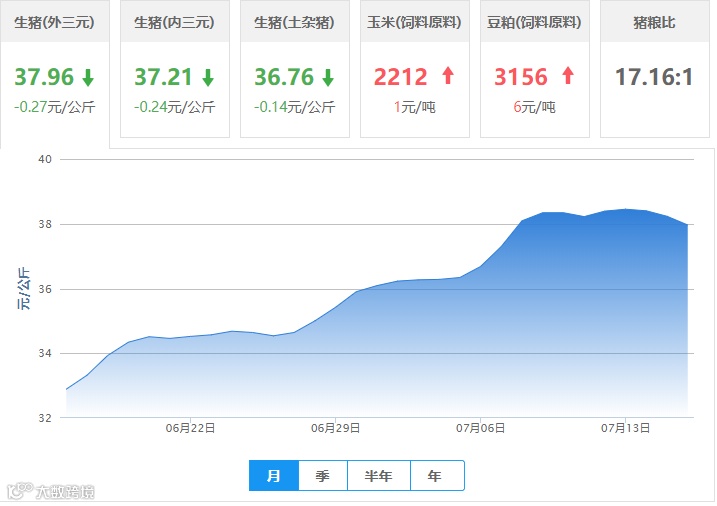
Task: Click the change text -0.14元/公斤
Action: pyautogui.click(x=294, y=107)
